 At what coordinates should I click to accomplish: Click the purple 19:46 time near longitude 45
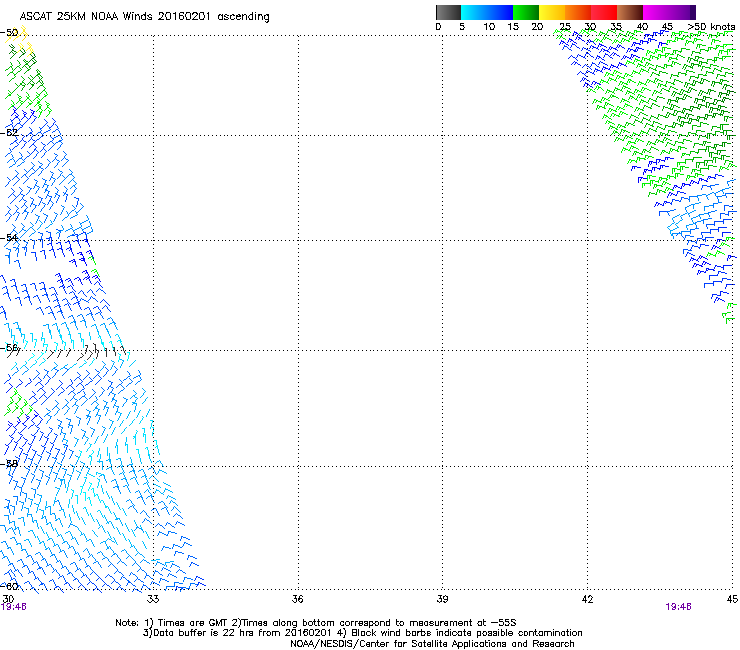point(678,607)
